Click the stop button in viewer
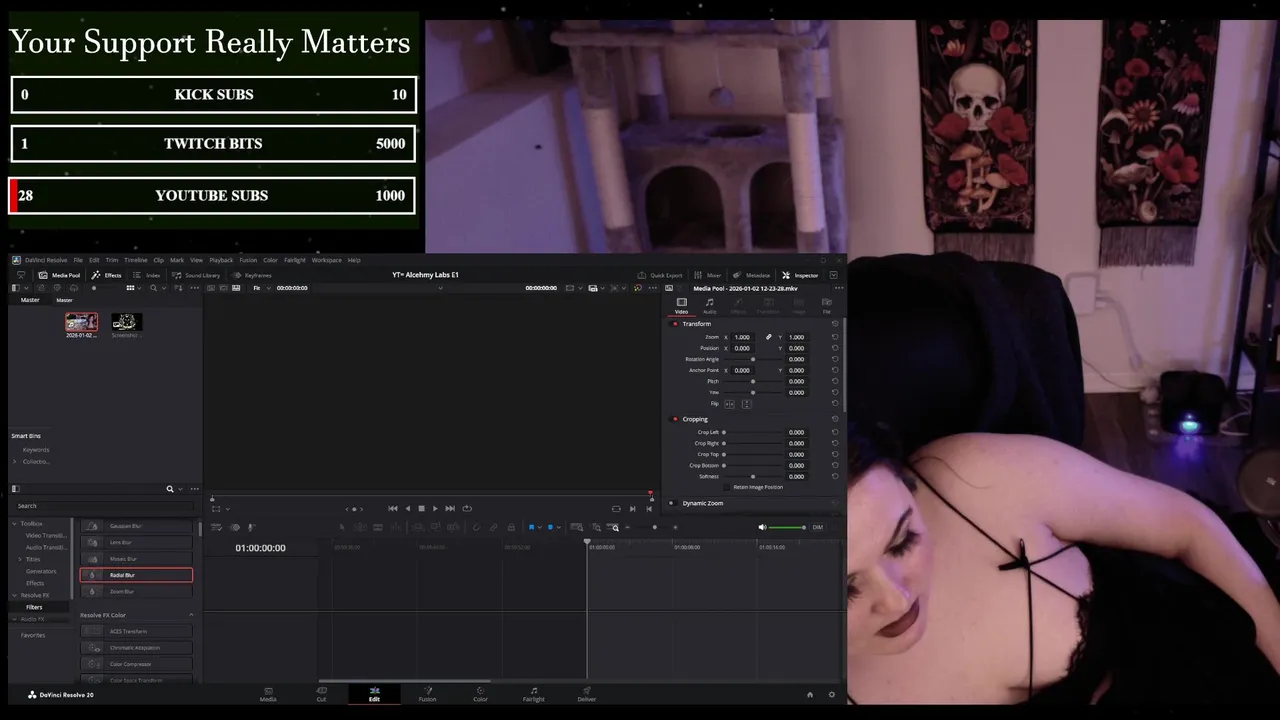Viewport: 1280px width, 720px height. pyautogui.click(x=421, y=508)
